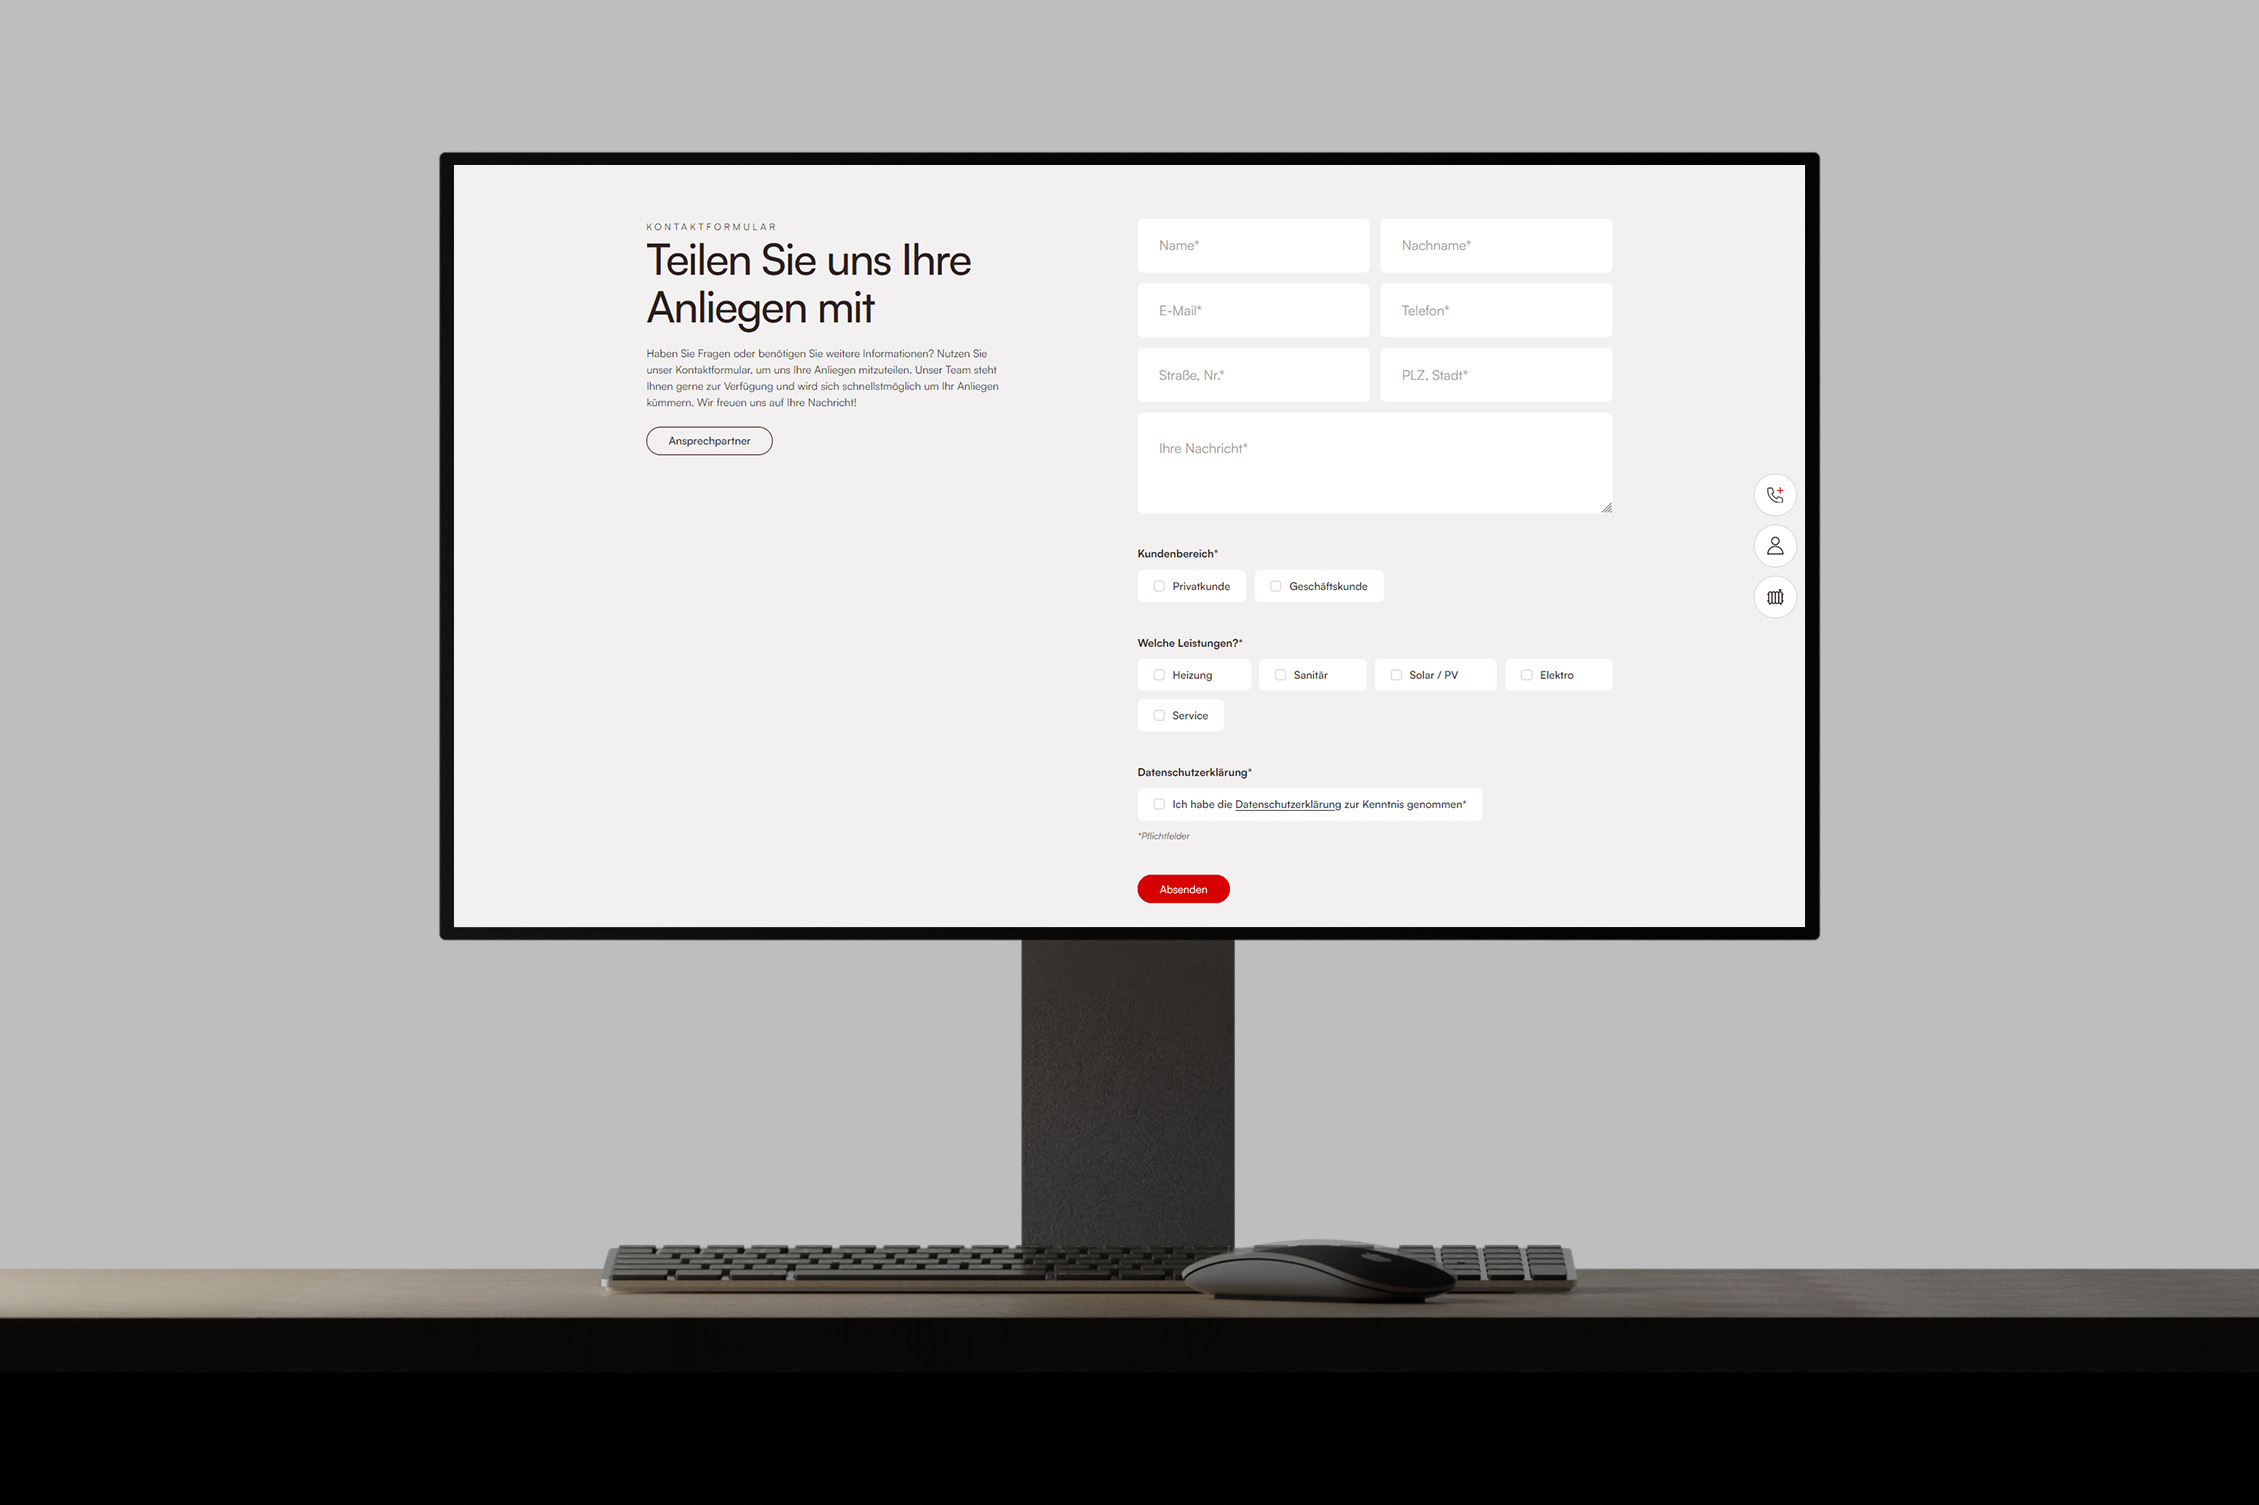Screen dimensions: 2259x1505
Task: Click the Abenden submit button
Action: point(1184,889)
